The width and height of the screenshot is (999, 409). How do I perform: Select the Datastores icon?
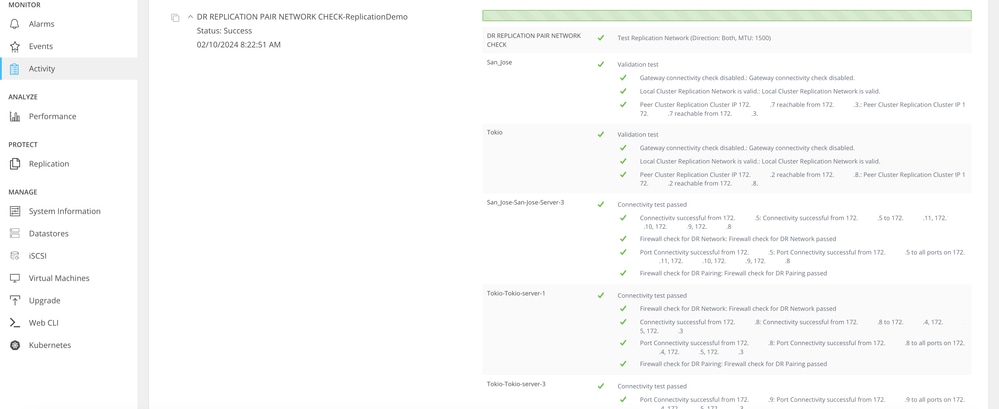point(15,234)
